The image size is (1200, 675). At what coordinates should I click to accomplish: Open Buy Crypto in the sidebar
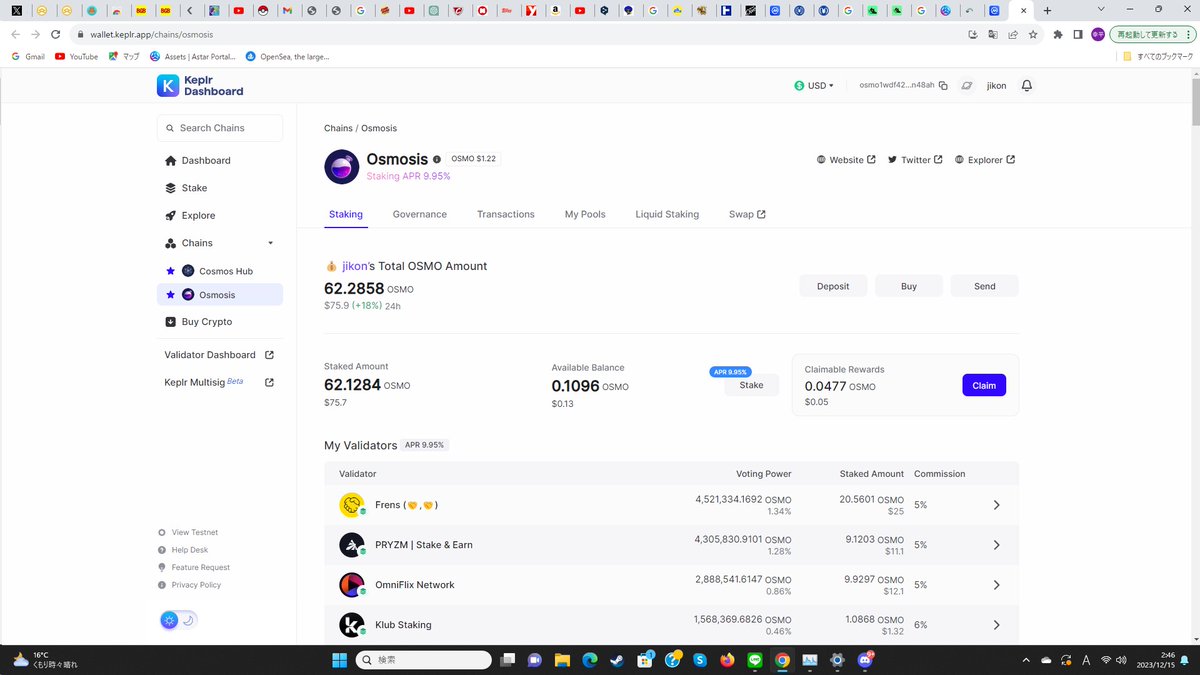click(199, 322)
